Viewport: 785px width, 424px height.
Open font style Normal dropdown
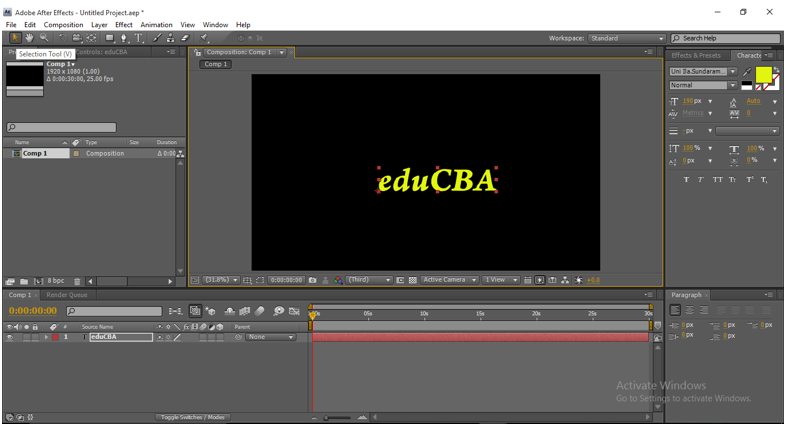(x=703, y=86)
